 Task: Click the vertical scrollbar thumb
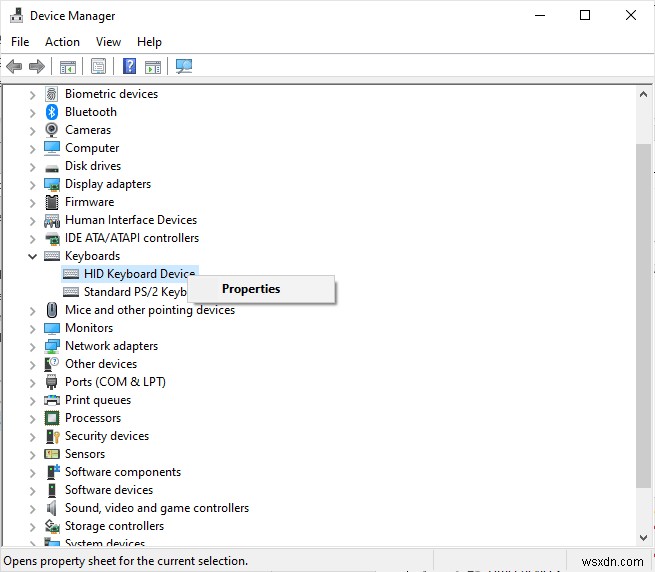(643, 315)
